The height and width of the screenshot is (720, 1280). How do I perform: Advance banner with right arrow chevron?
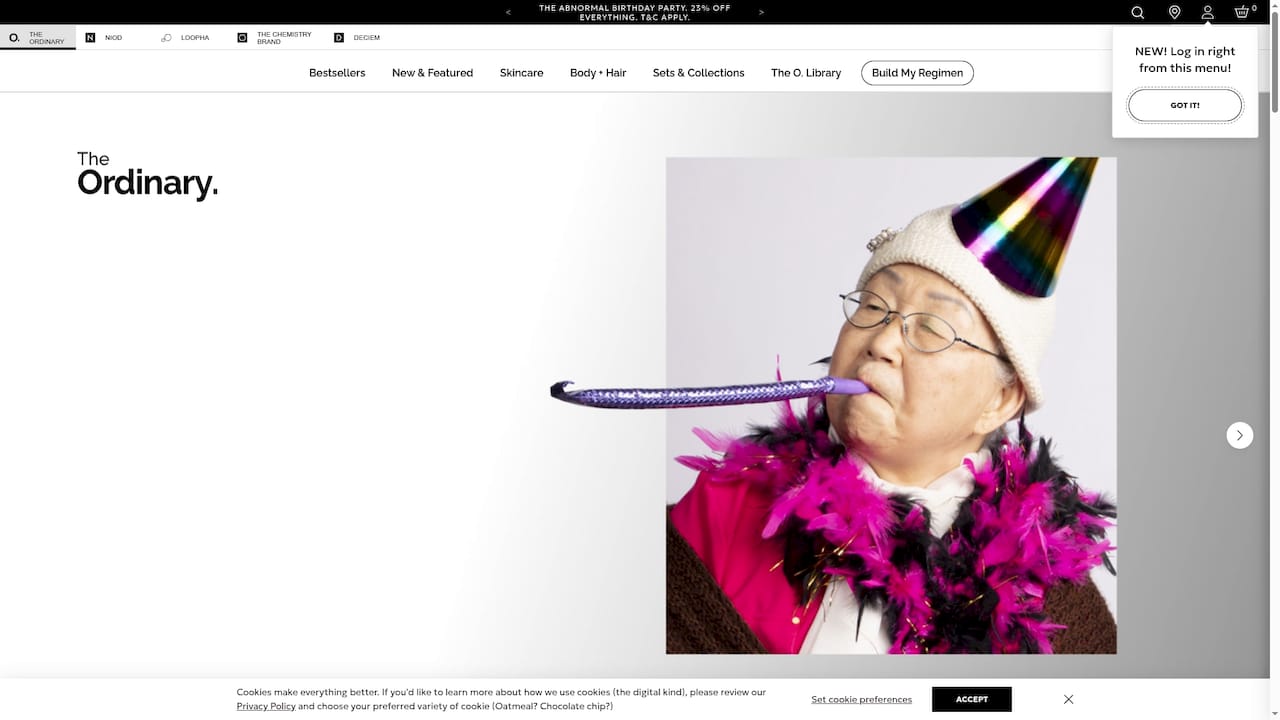point(761,12)
